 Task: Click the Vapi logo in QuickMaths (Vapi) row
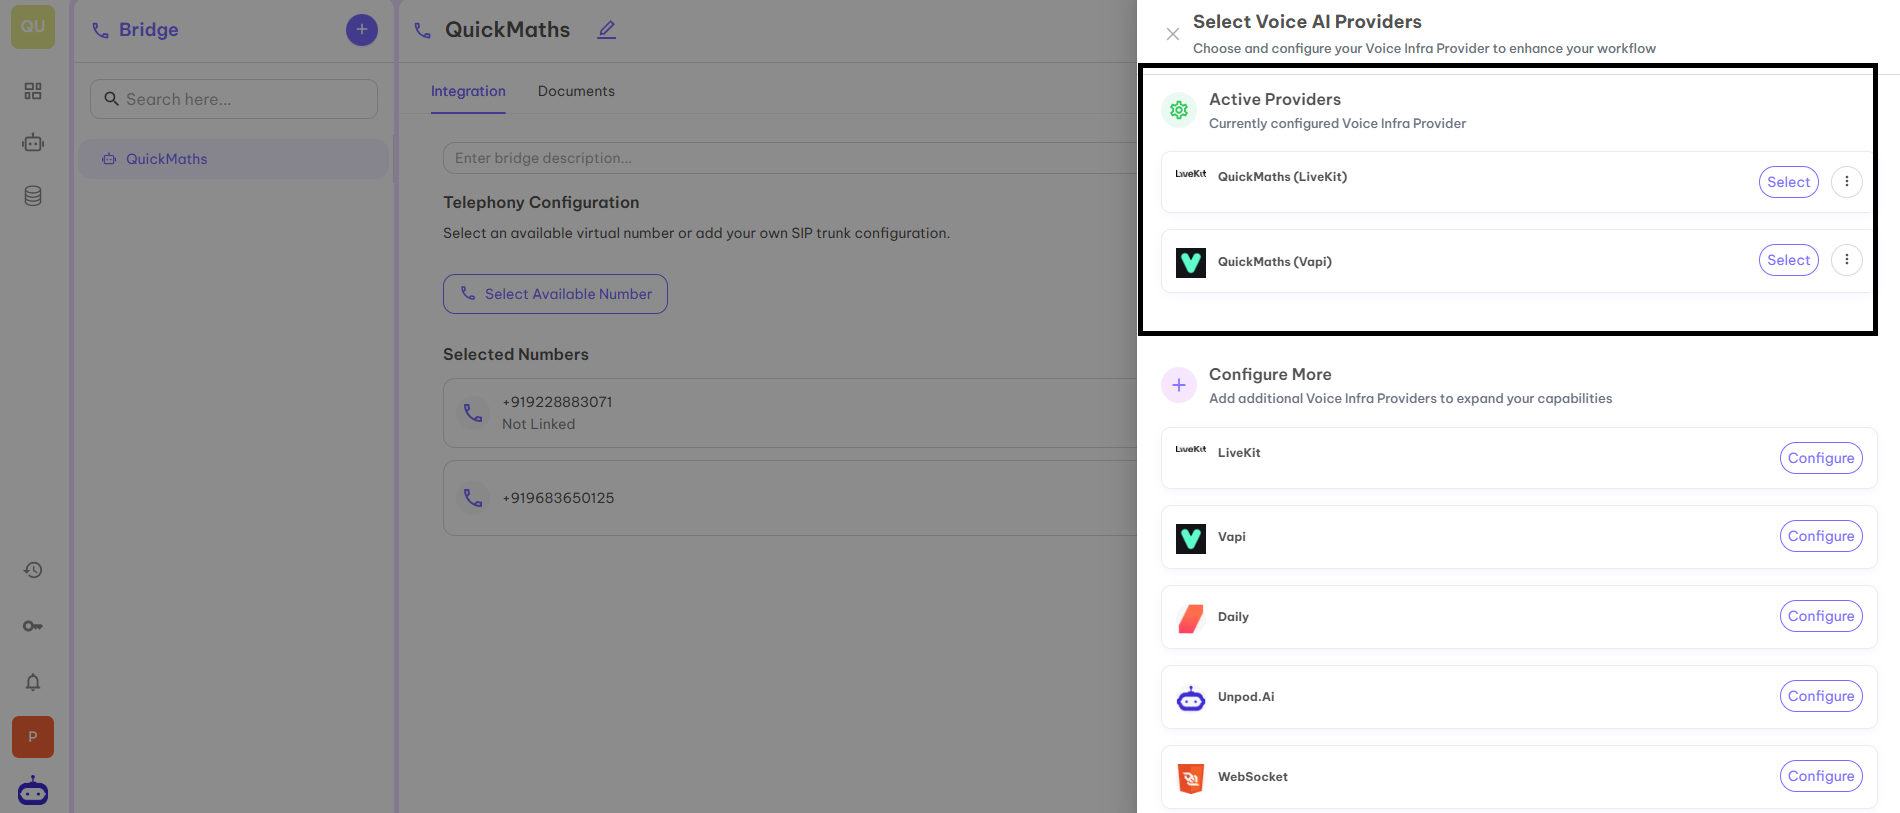pyautogui.click(x=1191, y=262)
